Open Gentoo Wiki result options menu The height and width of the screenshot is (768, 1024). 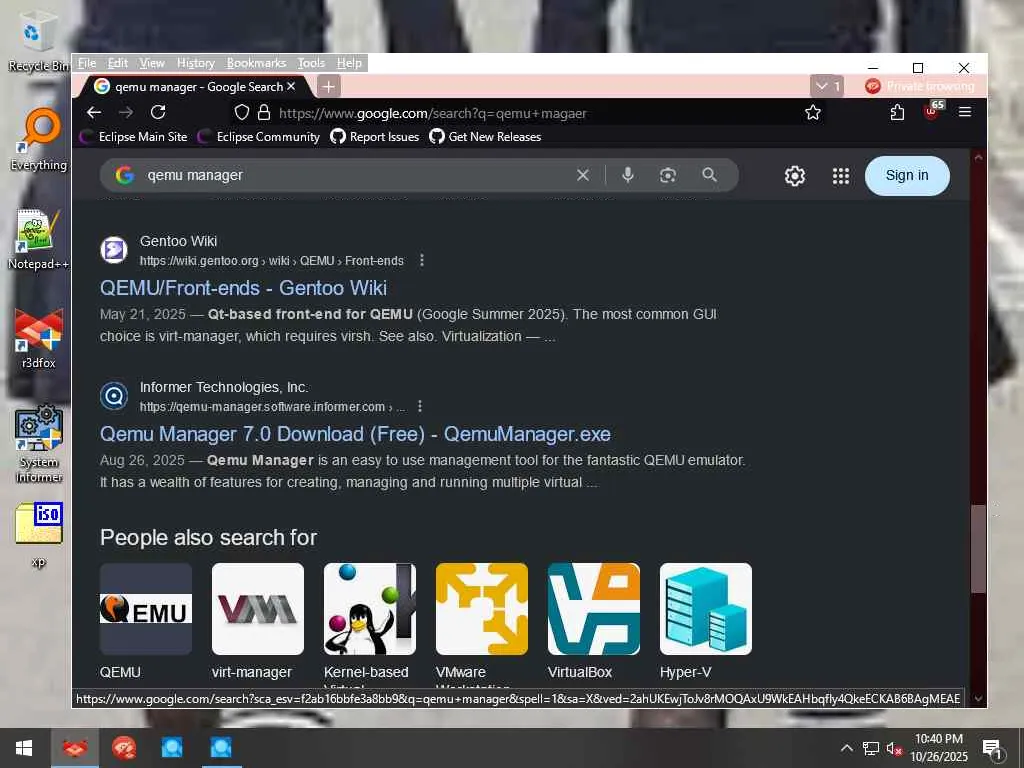pos(422,261)
